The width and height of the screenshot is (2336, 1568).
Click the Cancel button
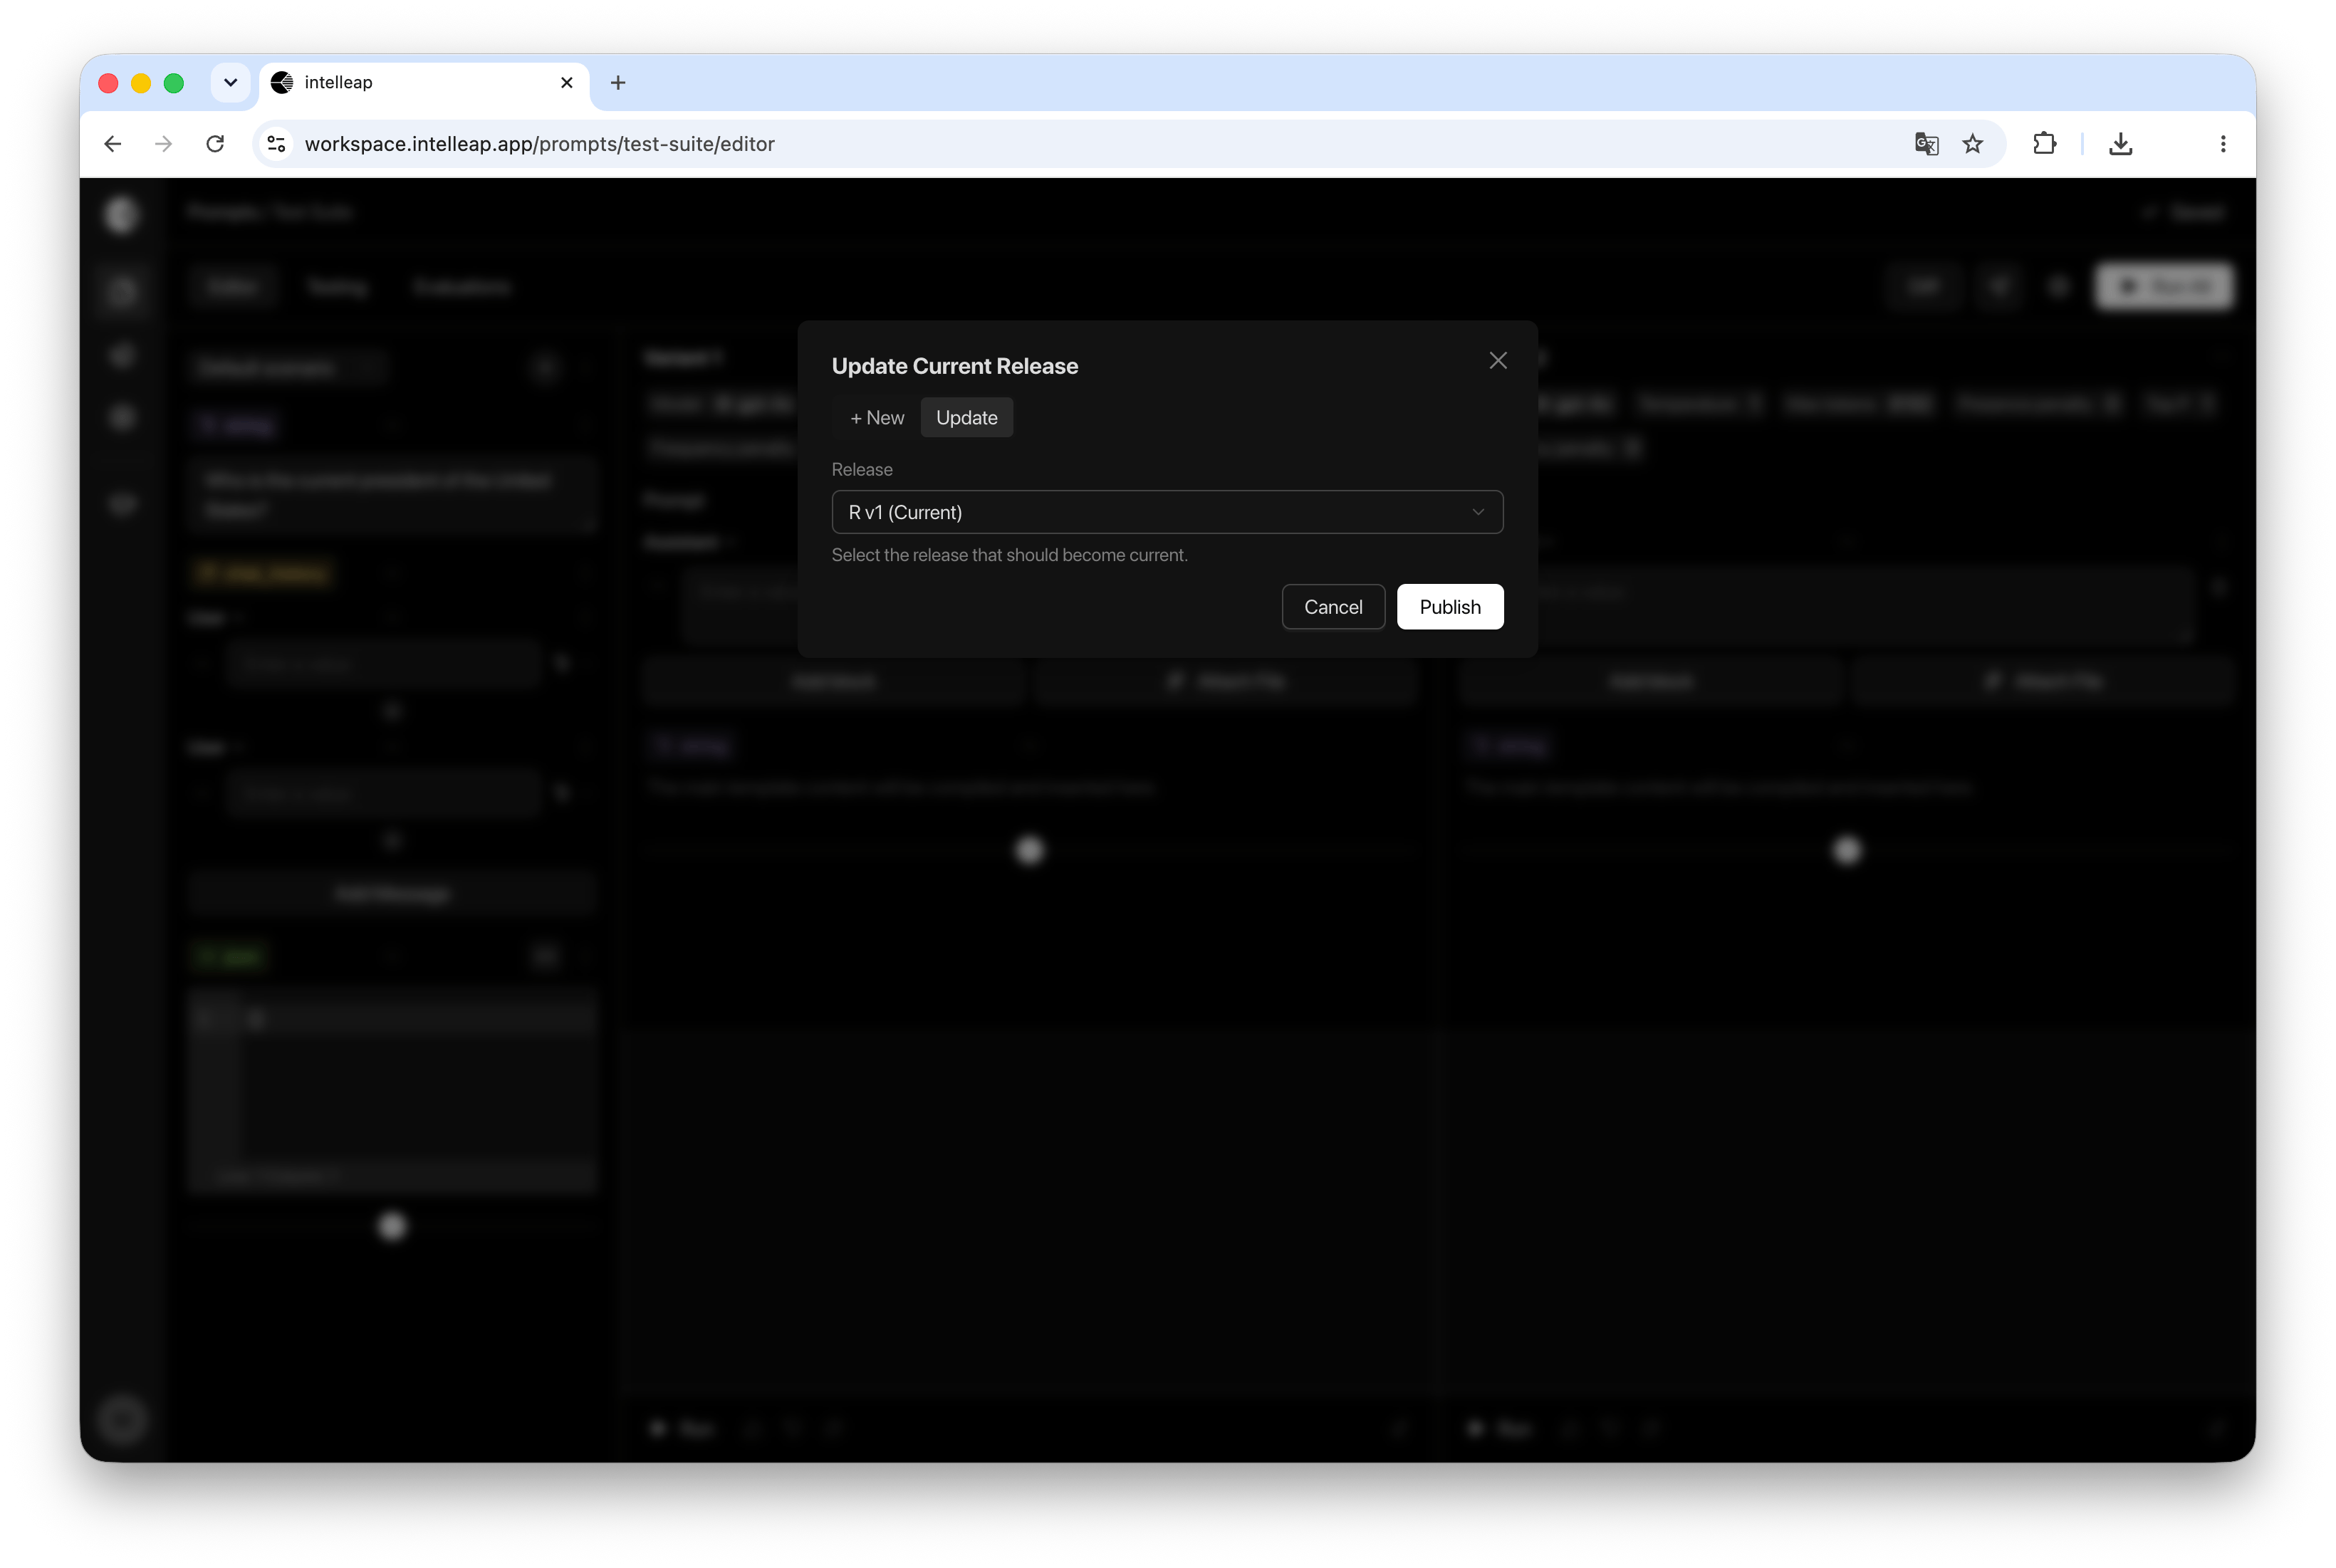pos(1332,607)
